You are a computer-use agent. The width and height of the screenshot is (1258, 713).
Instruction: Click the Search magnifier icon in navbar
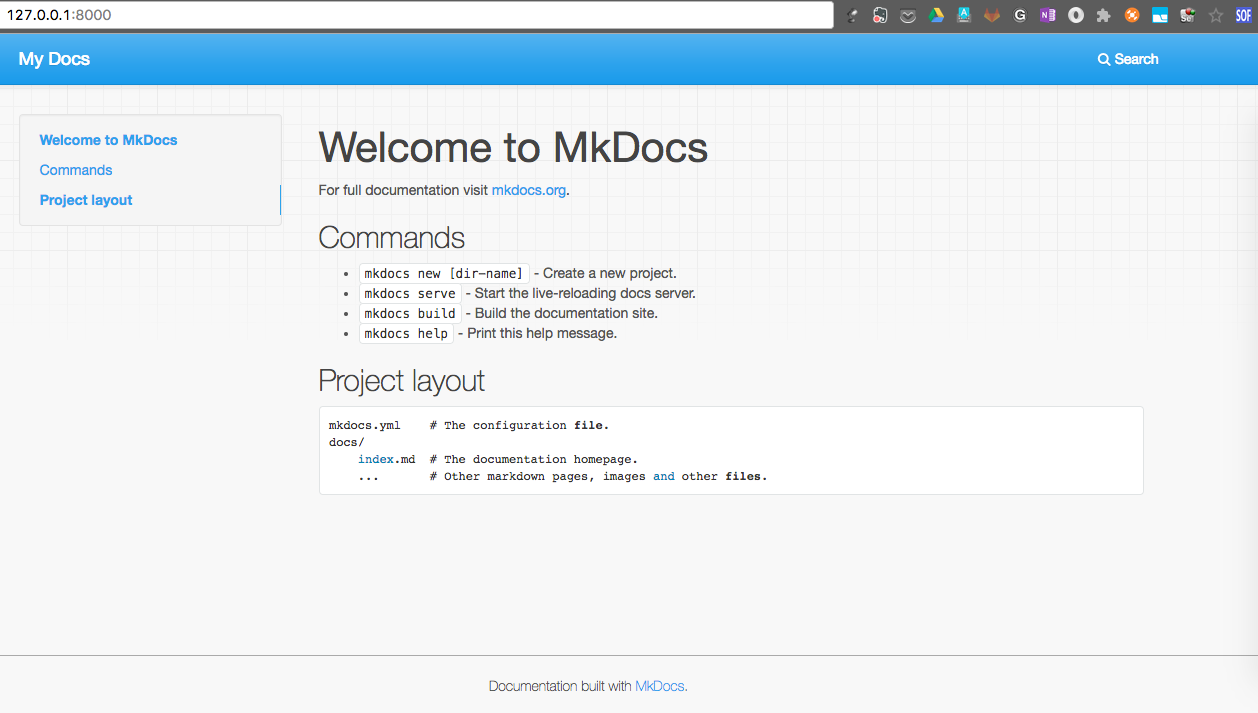click(x=1104, y=60)
